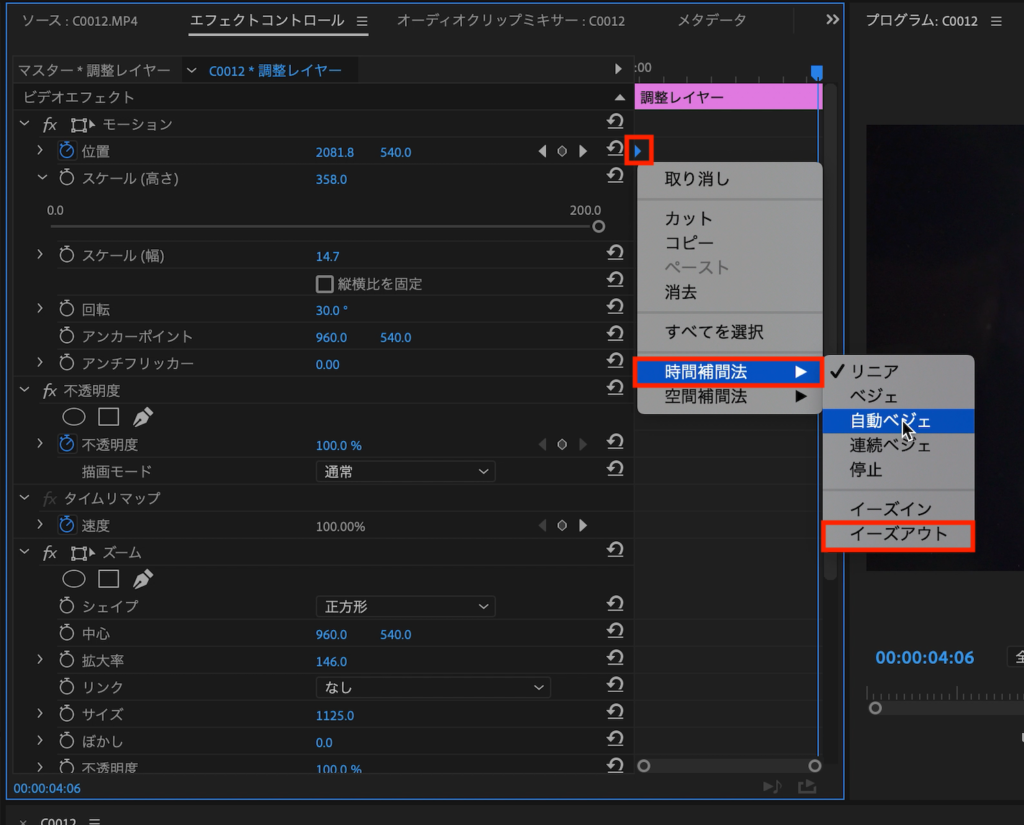Screen dimensions: 1024x825
Task: Collapse the ズーム effect group
Action: point(25,552)
